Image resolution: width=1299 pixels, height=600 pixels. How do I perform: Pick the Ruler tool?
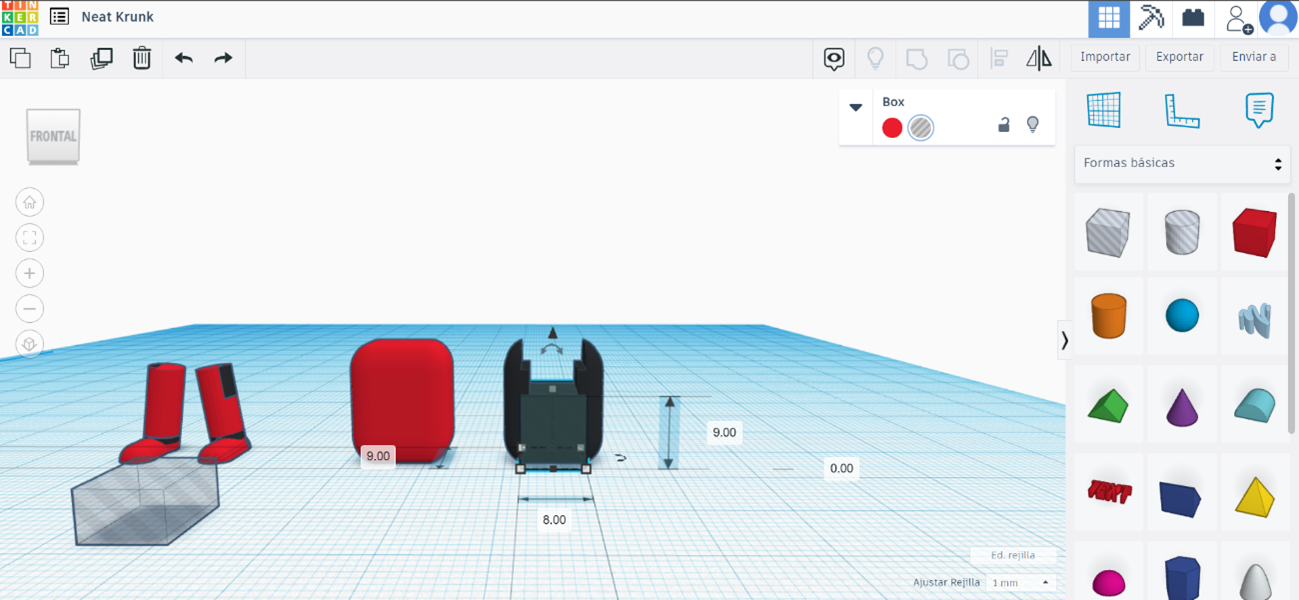pyautogui.click(x=1182, y=110)
